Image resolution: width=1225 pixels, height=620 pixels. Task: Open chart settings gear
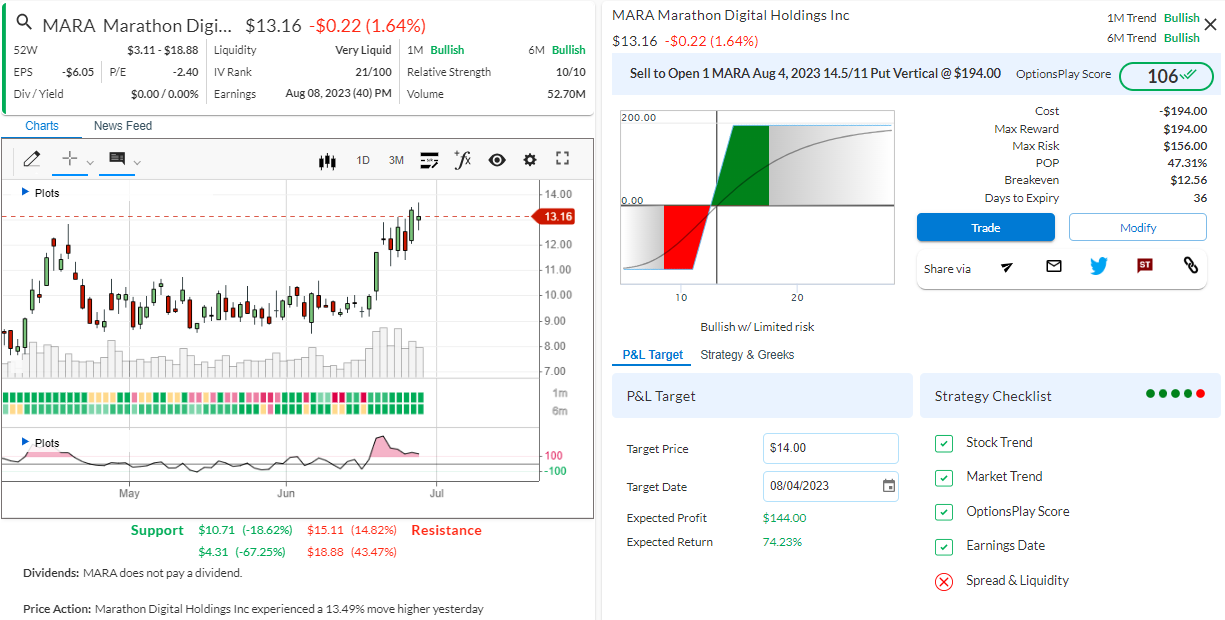tap(530, 160)
